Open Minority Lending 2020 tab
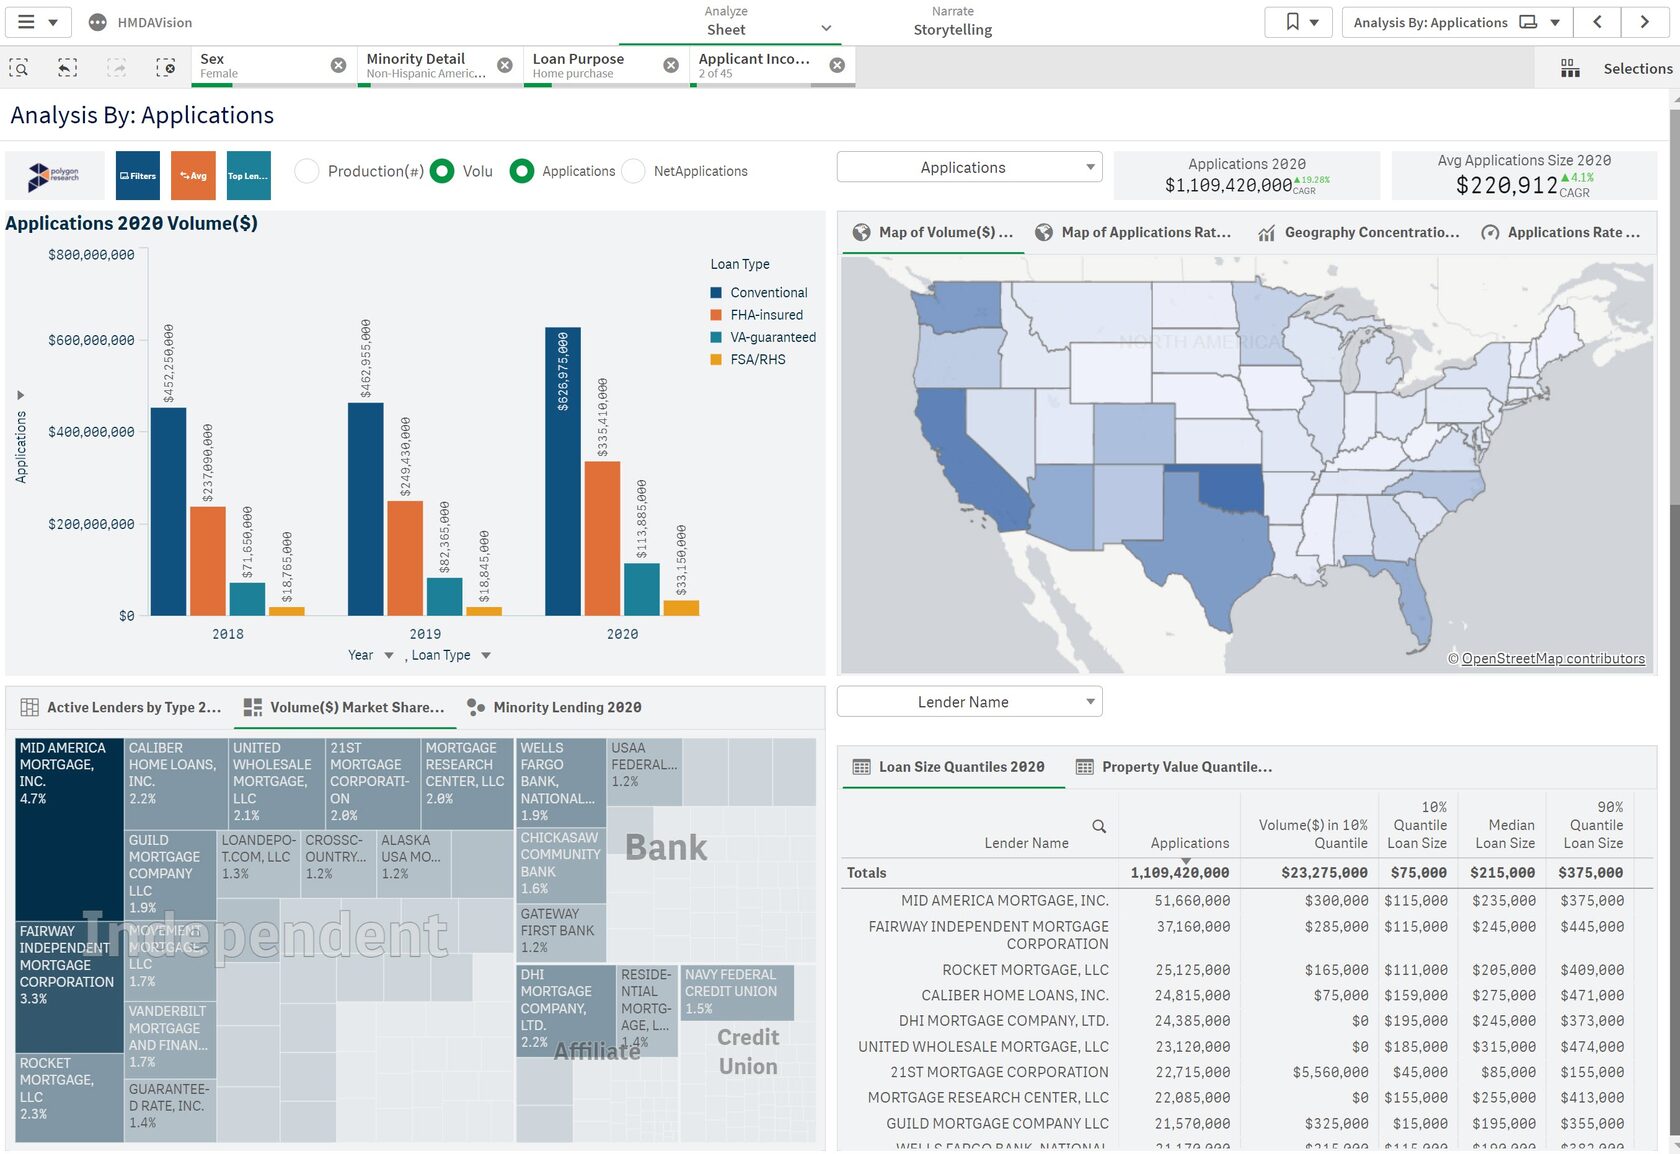The height and width of the screenshot is (1154, 1680). click(x=554, y=707)
